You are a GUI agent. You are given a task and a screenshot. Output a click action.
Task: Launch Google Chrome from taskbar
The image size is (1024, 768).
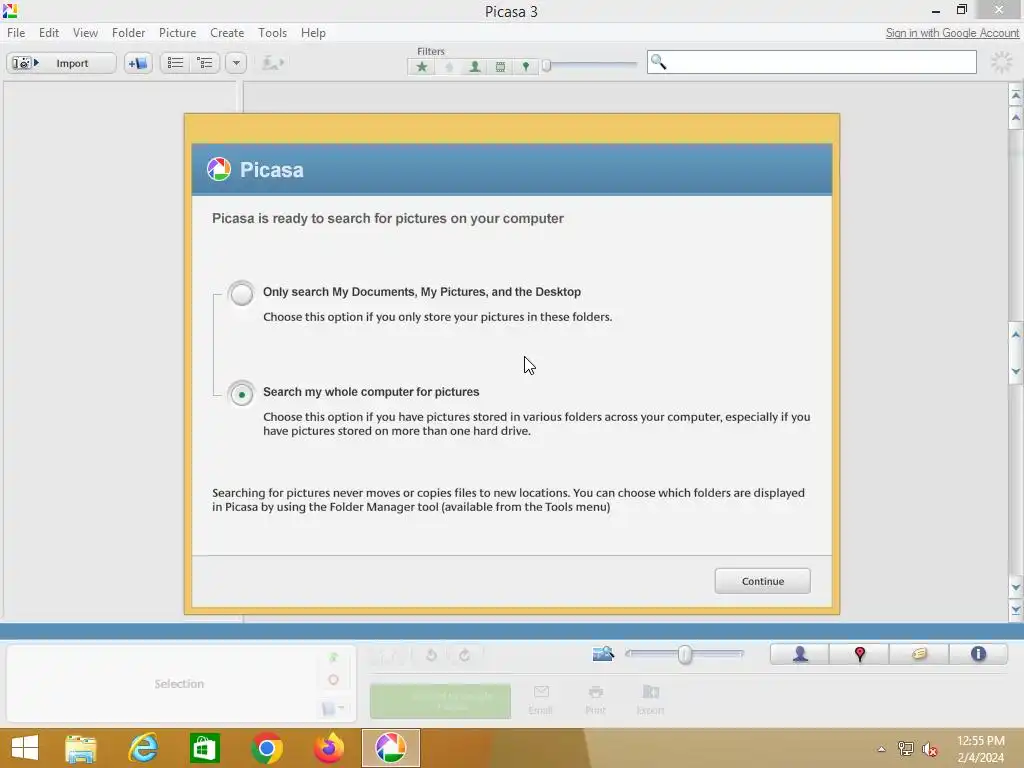point(266,748)
